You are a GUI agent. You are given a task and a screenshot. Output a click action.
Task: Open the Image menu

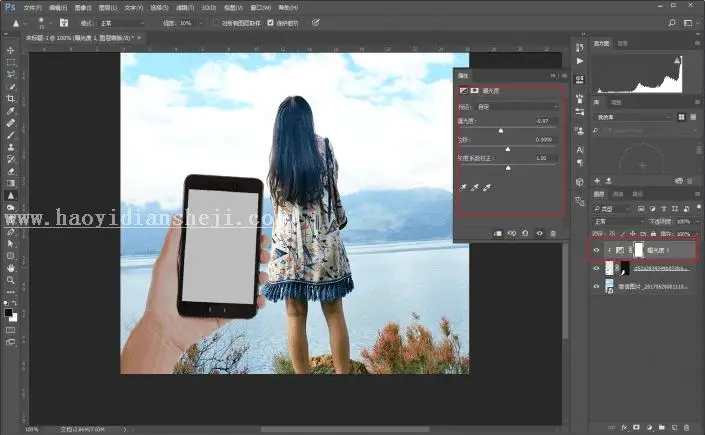click(x=83, y=8)
